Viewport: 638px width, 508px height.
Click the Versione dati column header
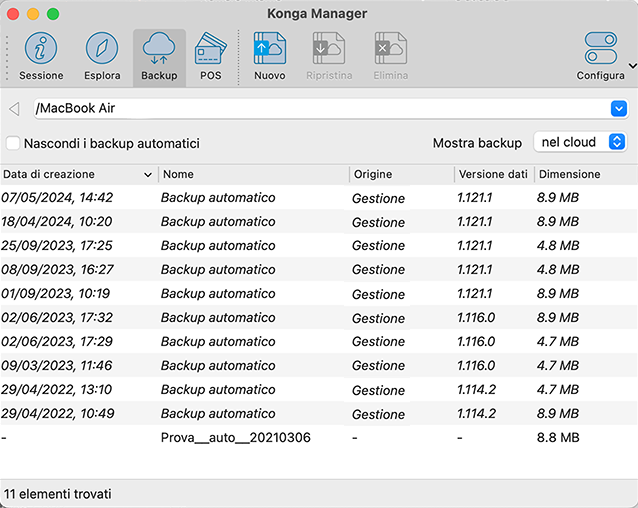(x=492, y=174)
